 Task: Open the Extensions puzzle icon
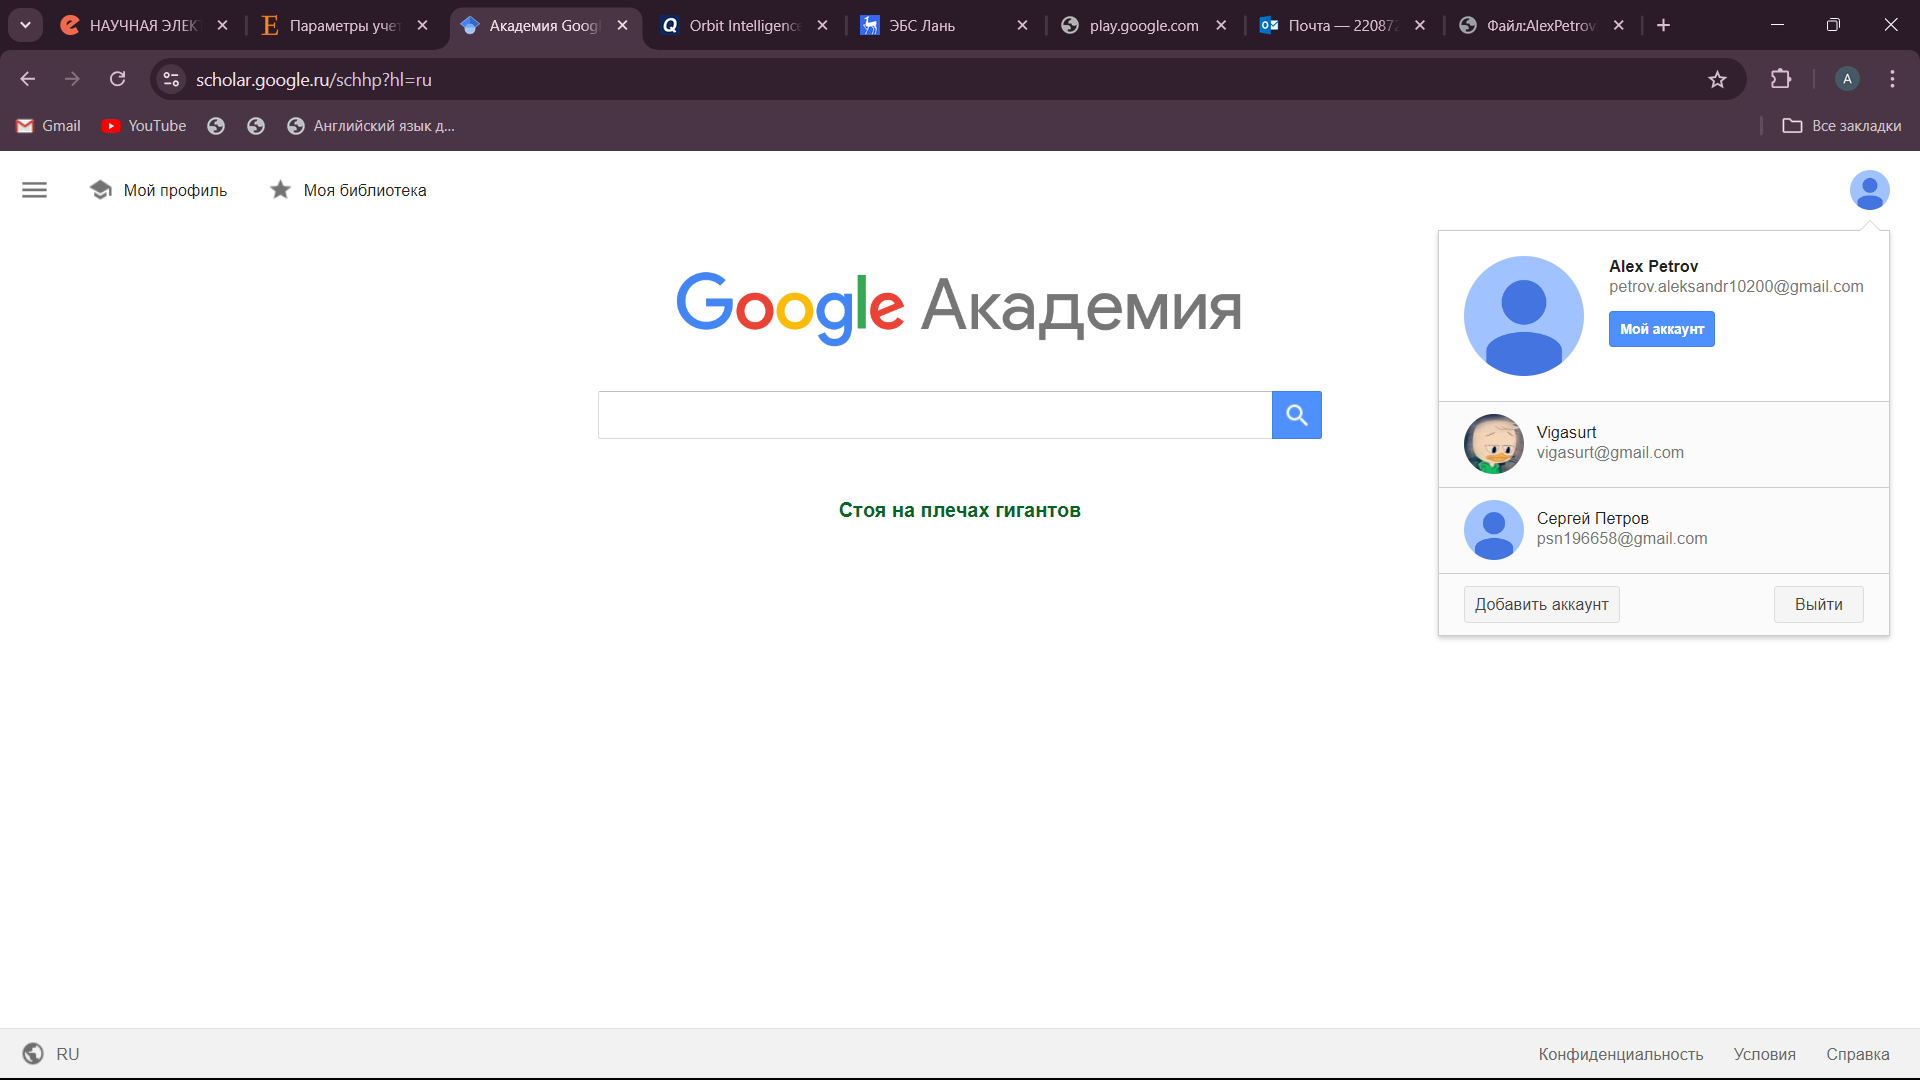pos(1780,79)
